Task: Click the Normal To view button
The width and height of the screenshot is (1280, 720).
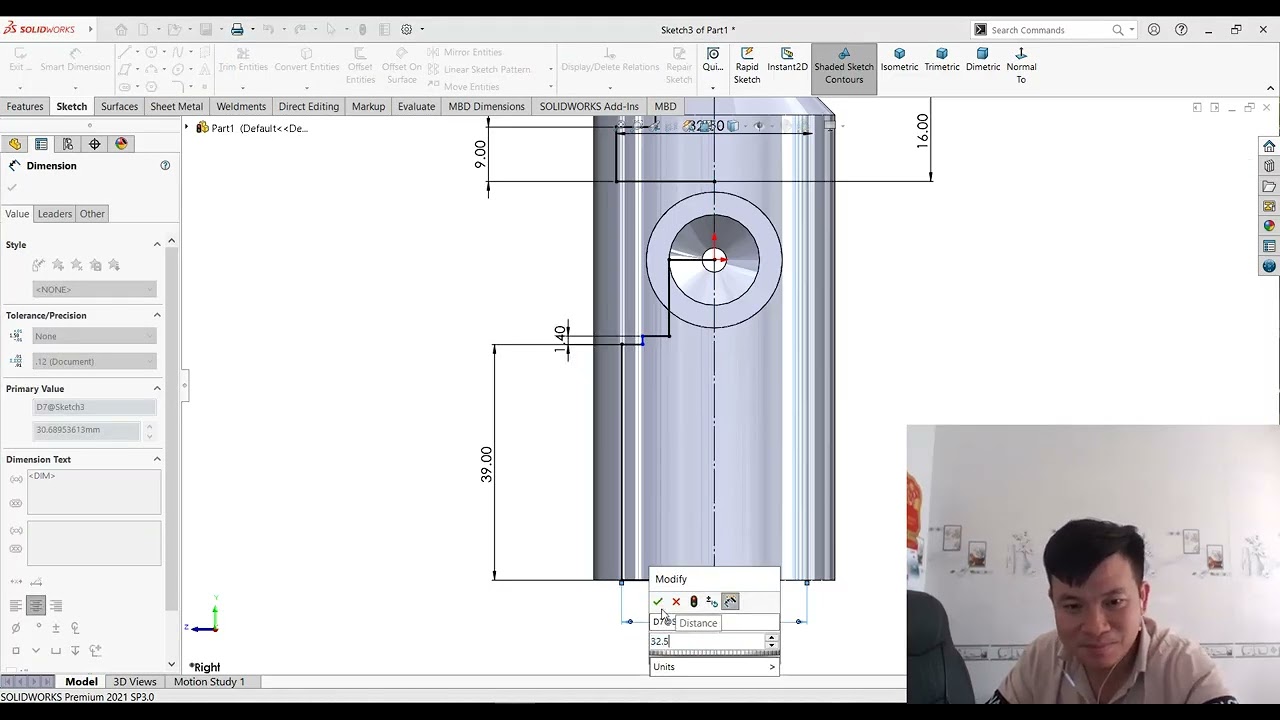Action: [1021, 66]
